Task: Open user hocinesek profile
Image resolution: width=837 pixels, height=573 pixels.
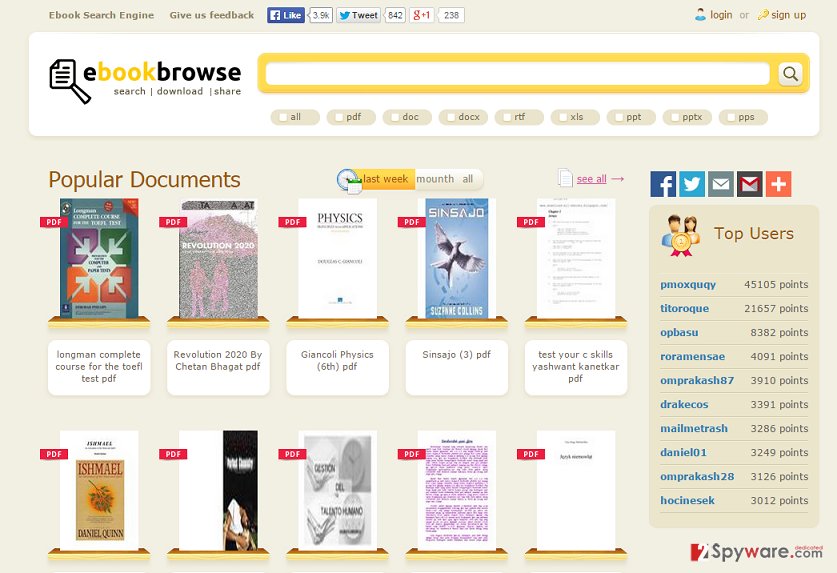Action: (x=687, y=500)
